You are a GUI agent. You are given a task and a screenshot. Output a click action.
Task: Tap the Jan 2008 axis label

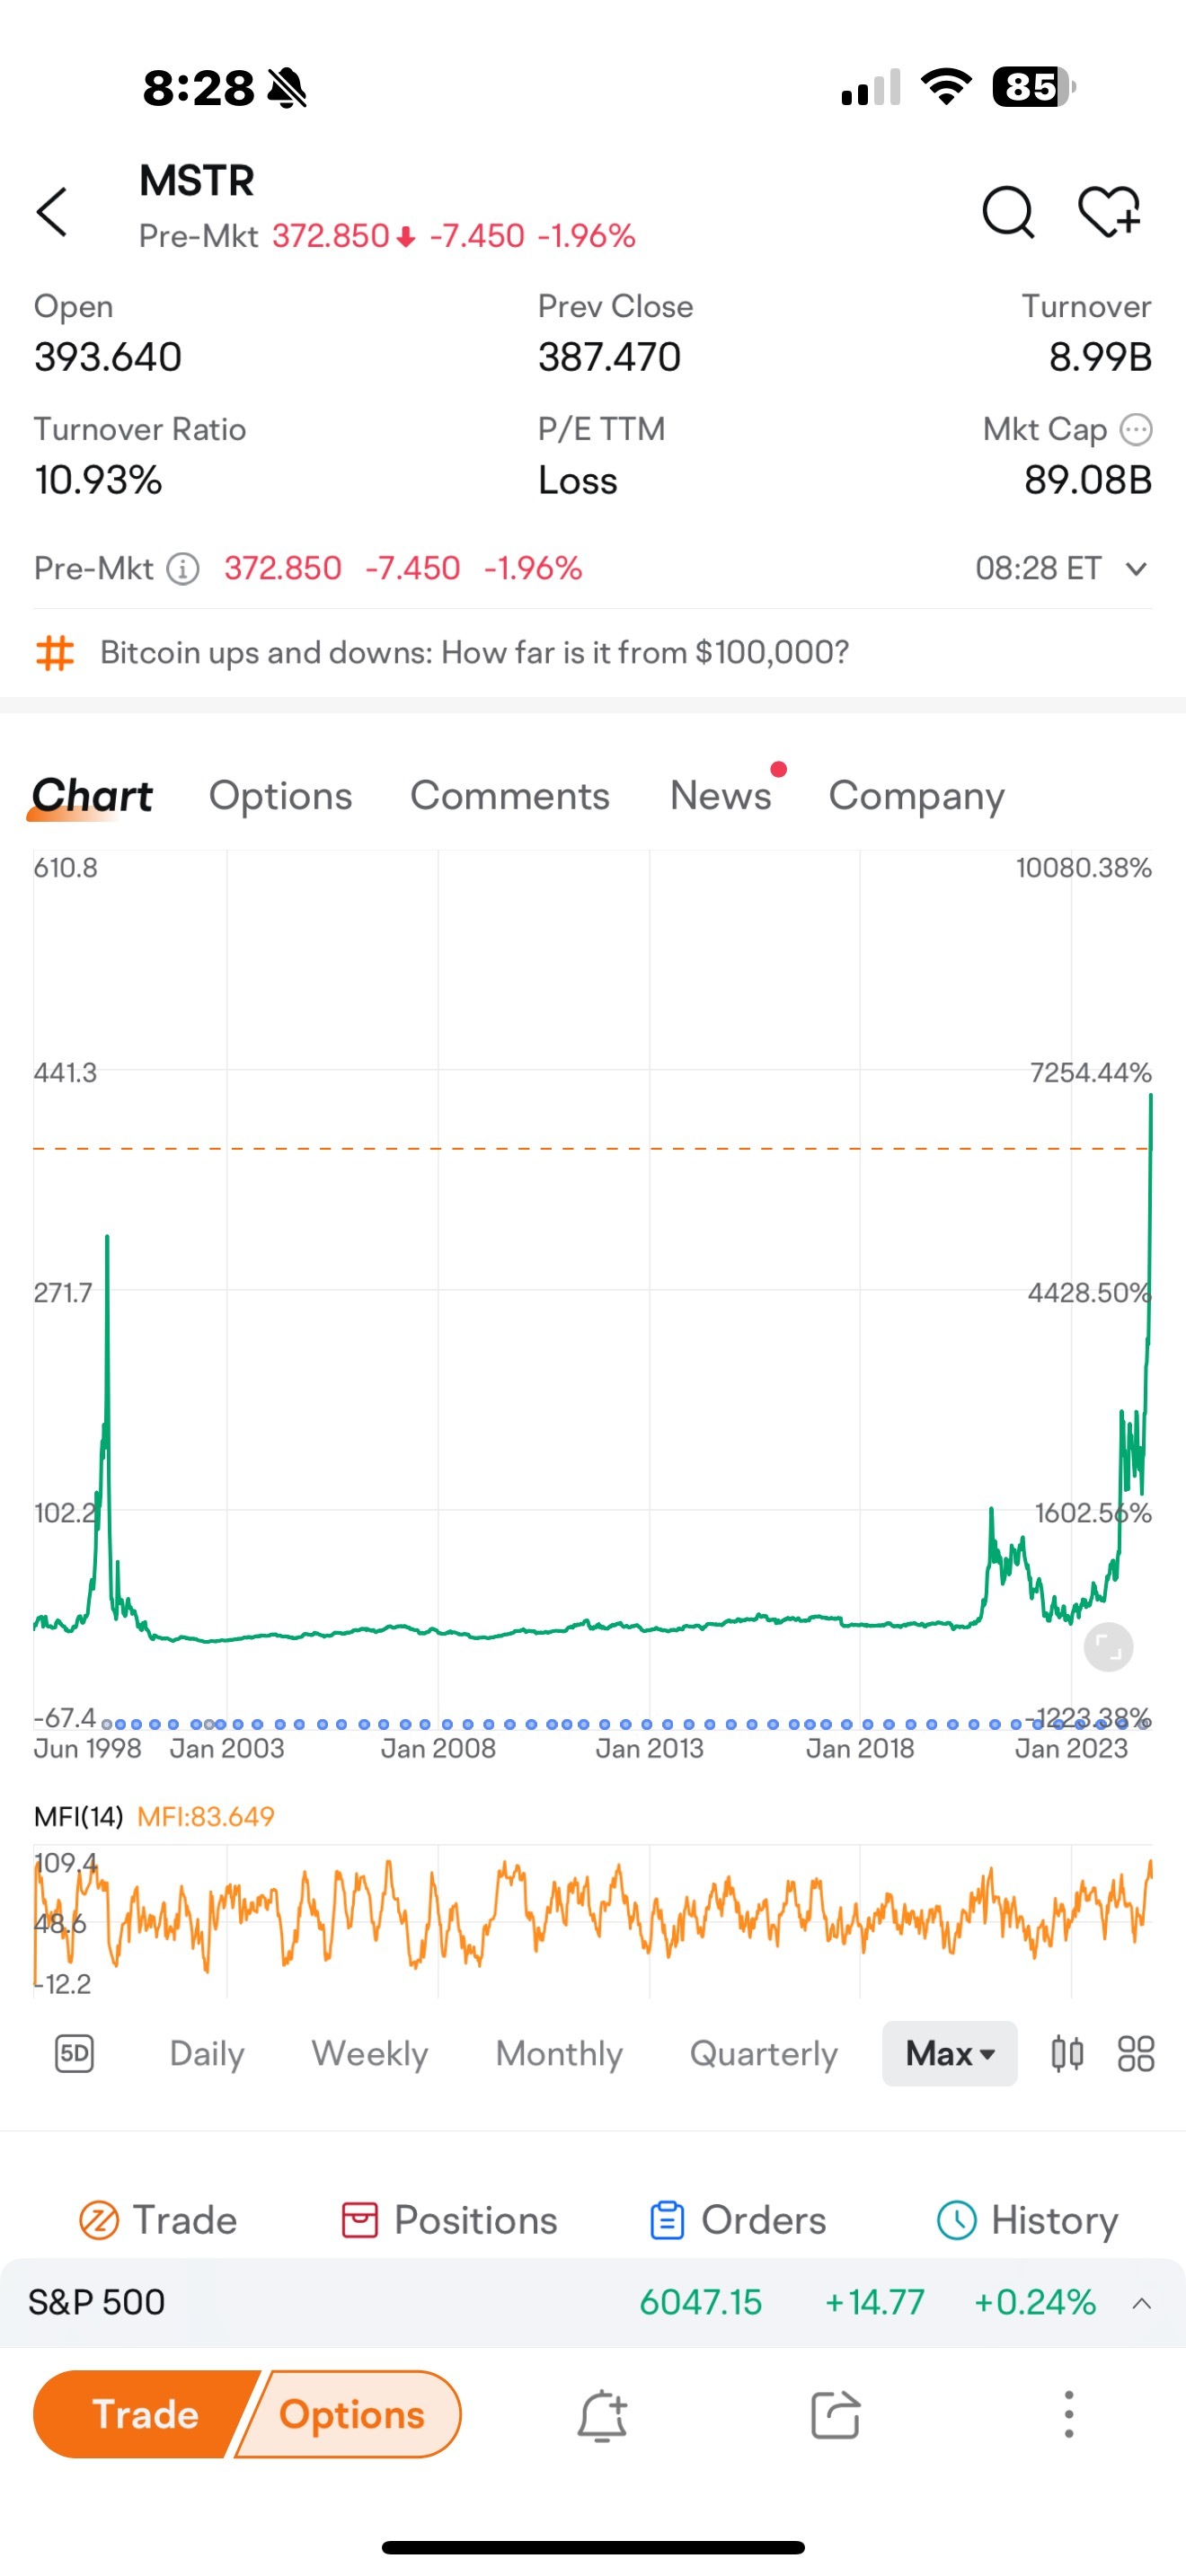coord(438,1749)
